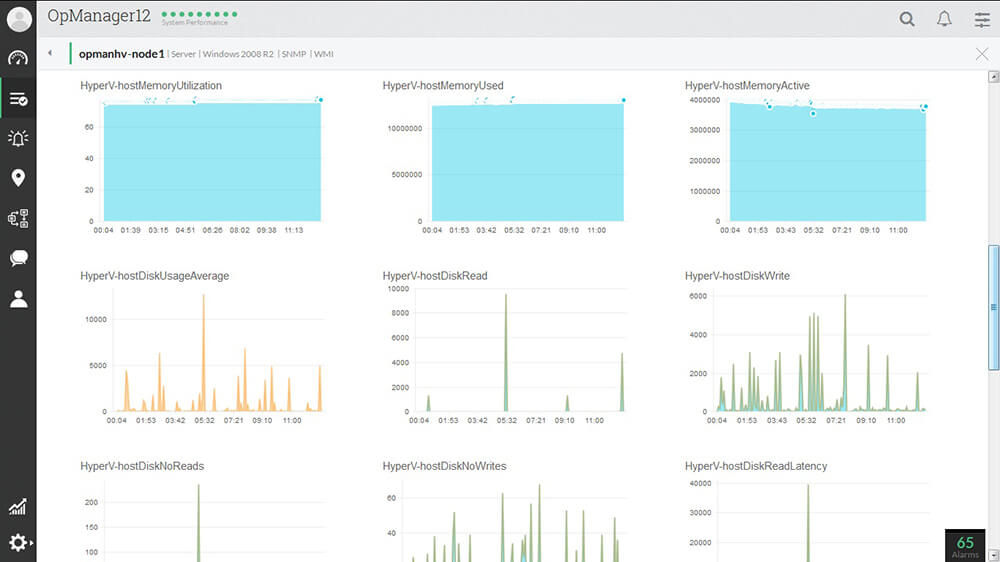Screen dimensions: 1000x562
Task: Click the last data point on hostMemoryActive chart
Action: 925,107
